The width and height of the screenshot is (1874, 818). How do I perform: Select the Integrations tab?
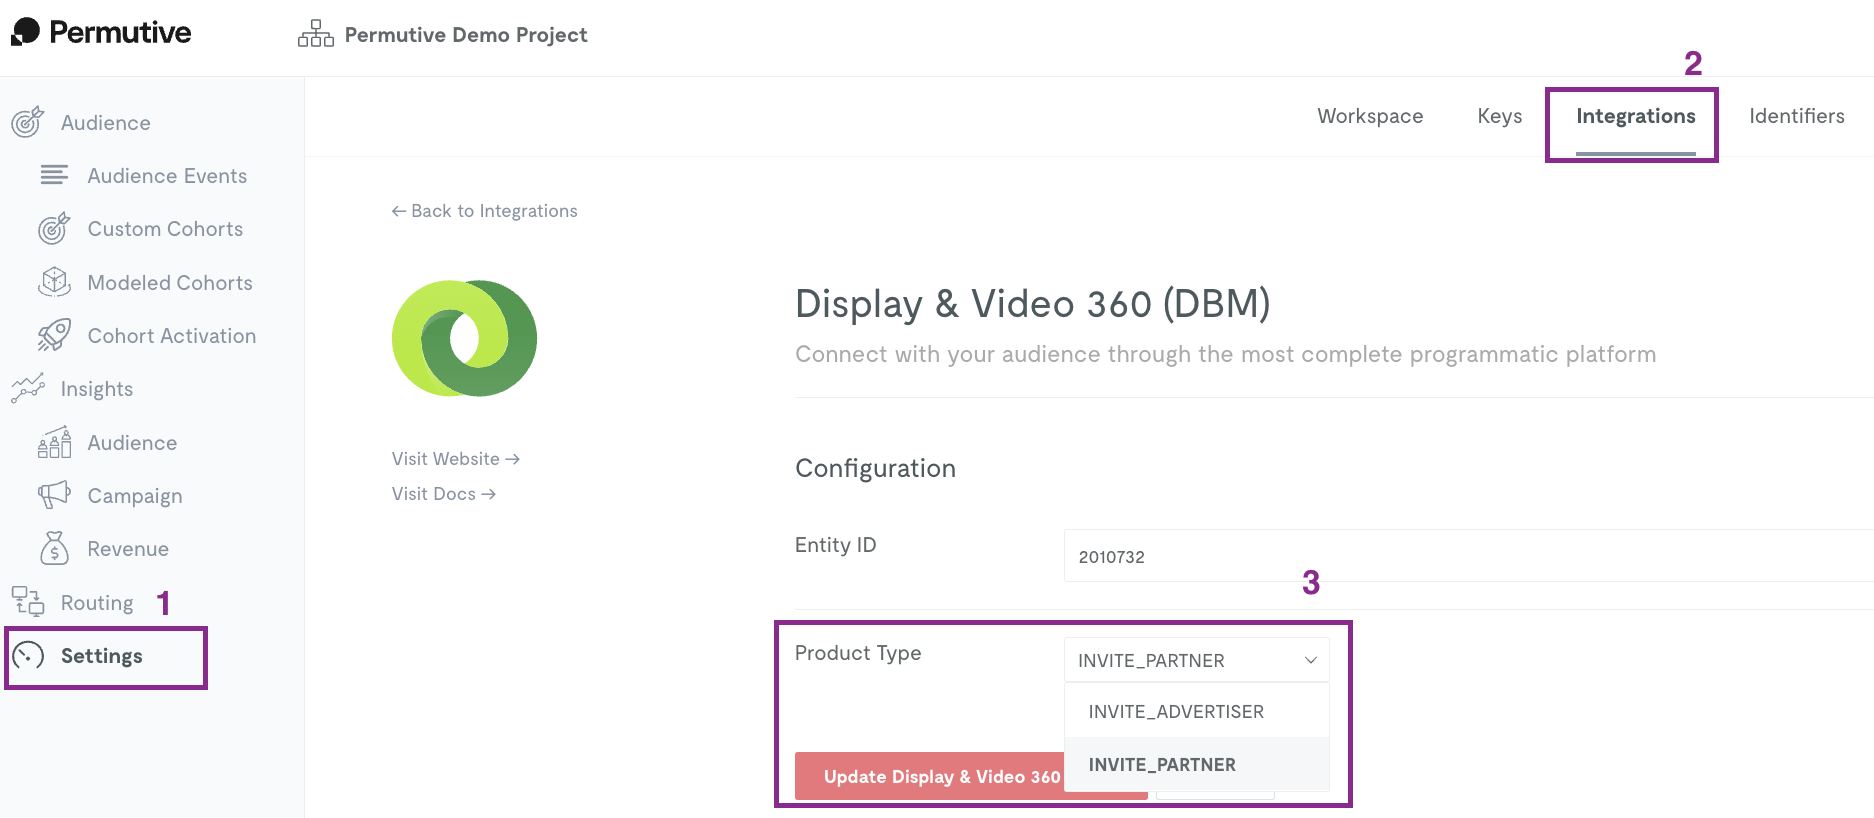coord(1635,116)
